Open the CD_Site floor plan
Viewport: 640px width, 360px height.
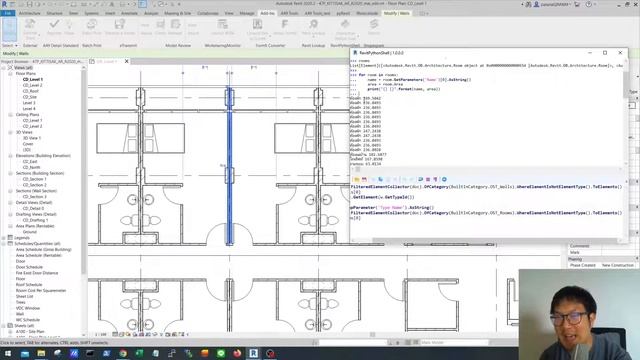click(30, 97)
